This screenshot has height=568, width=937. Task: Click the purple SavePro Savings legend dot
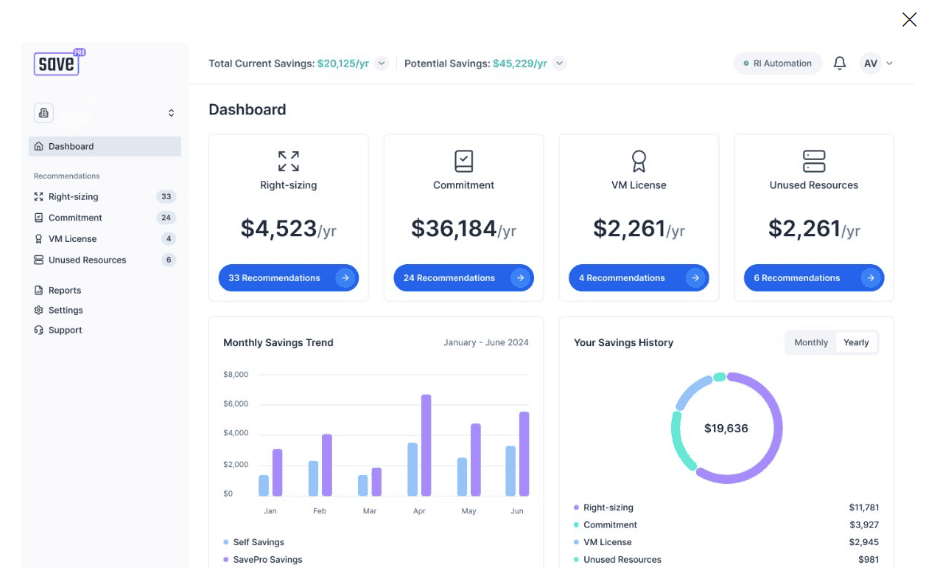[226, 560]
